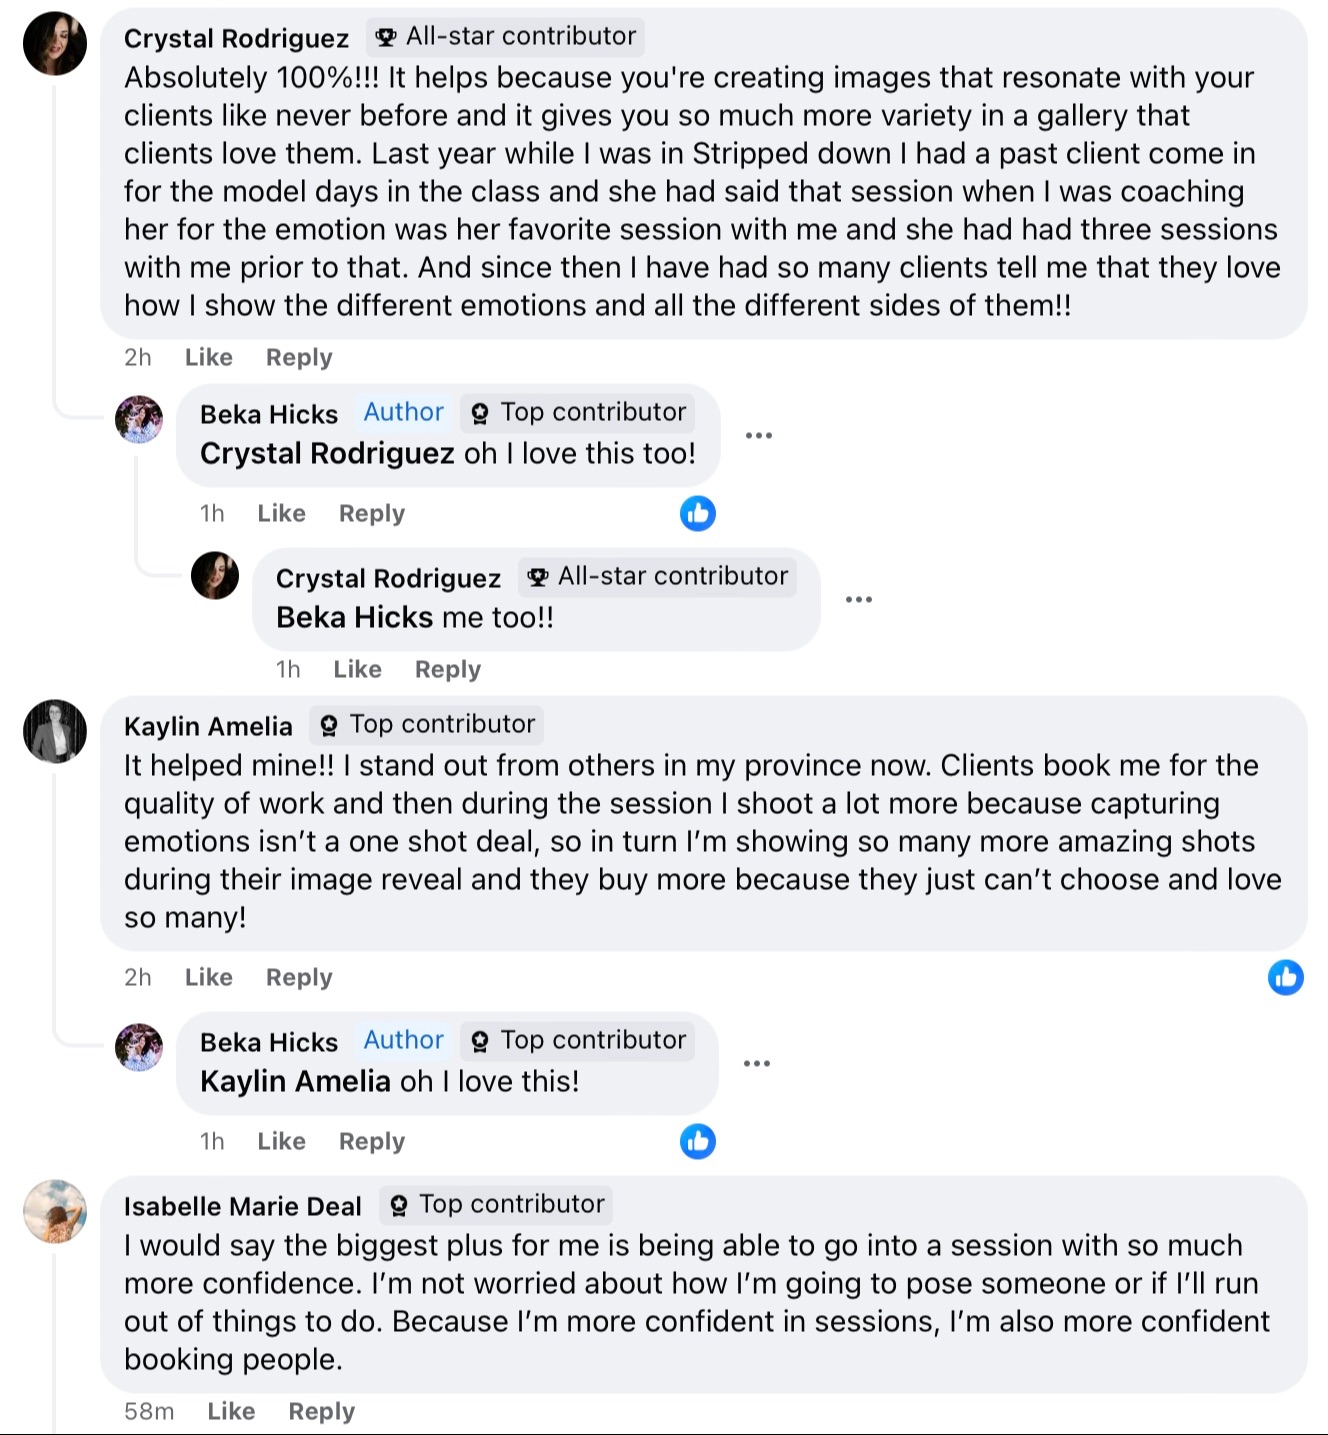View like reaction on 'oh I love this!' reply

click(698, 1141)
